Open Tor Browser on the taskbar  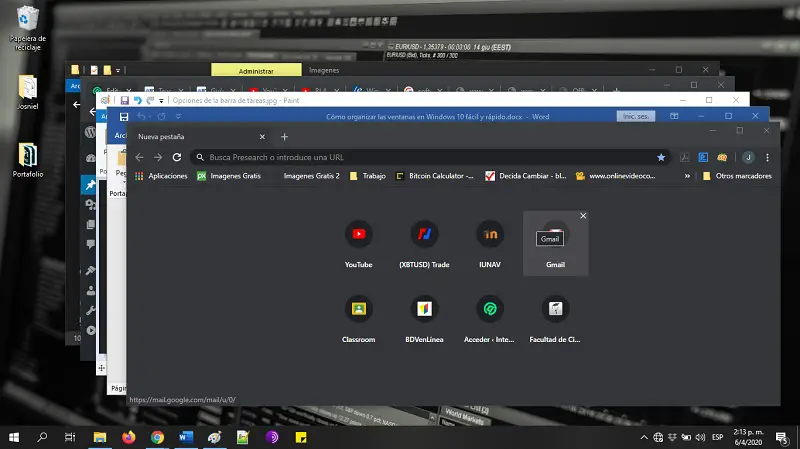272,437
